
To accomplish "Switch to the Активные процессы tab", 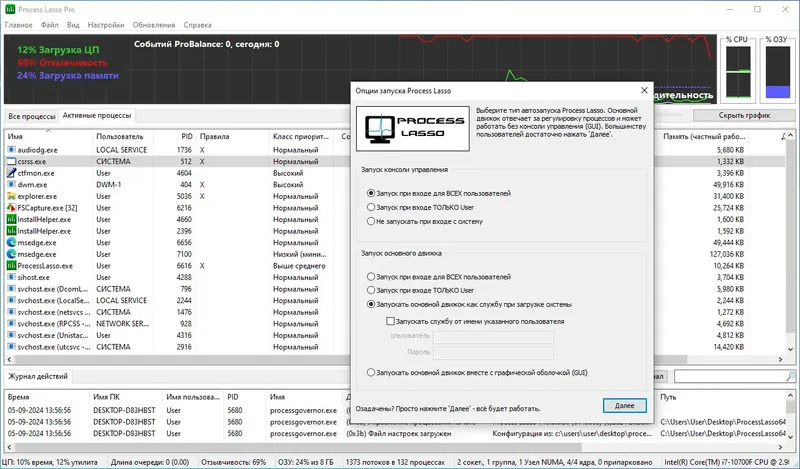I will [x=97, y=115].
